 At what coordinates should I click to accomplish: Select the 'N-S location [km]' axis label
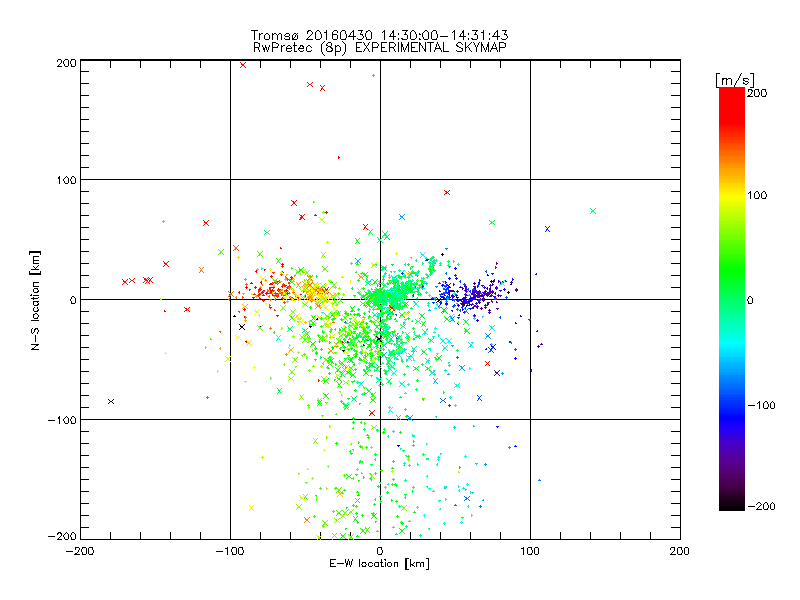click(35, 300)
